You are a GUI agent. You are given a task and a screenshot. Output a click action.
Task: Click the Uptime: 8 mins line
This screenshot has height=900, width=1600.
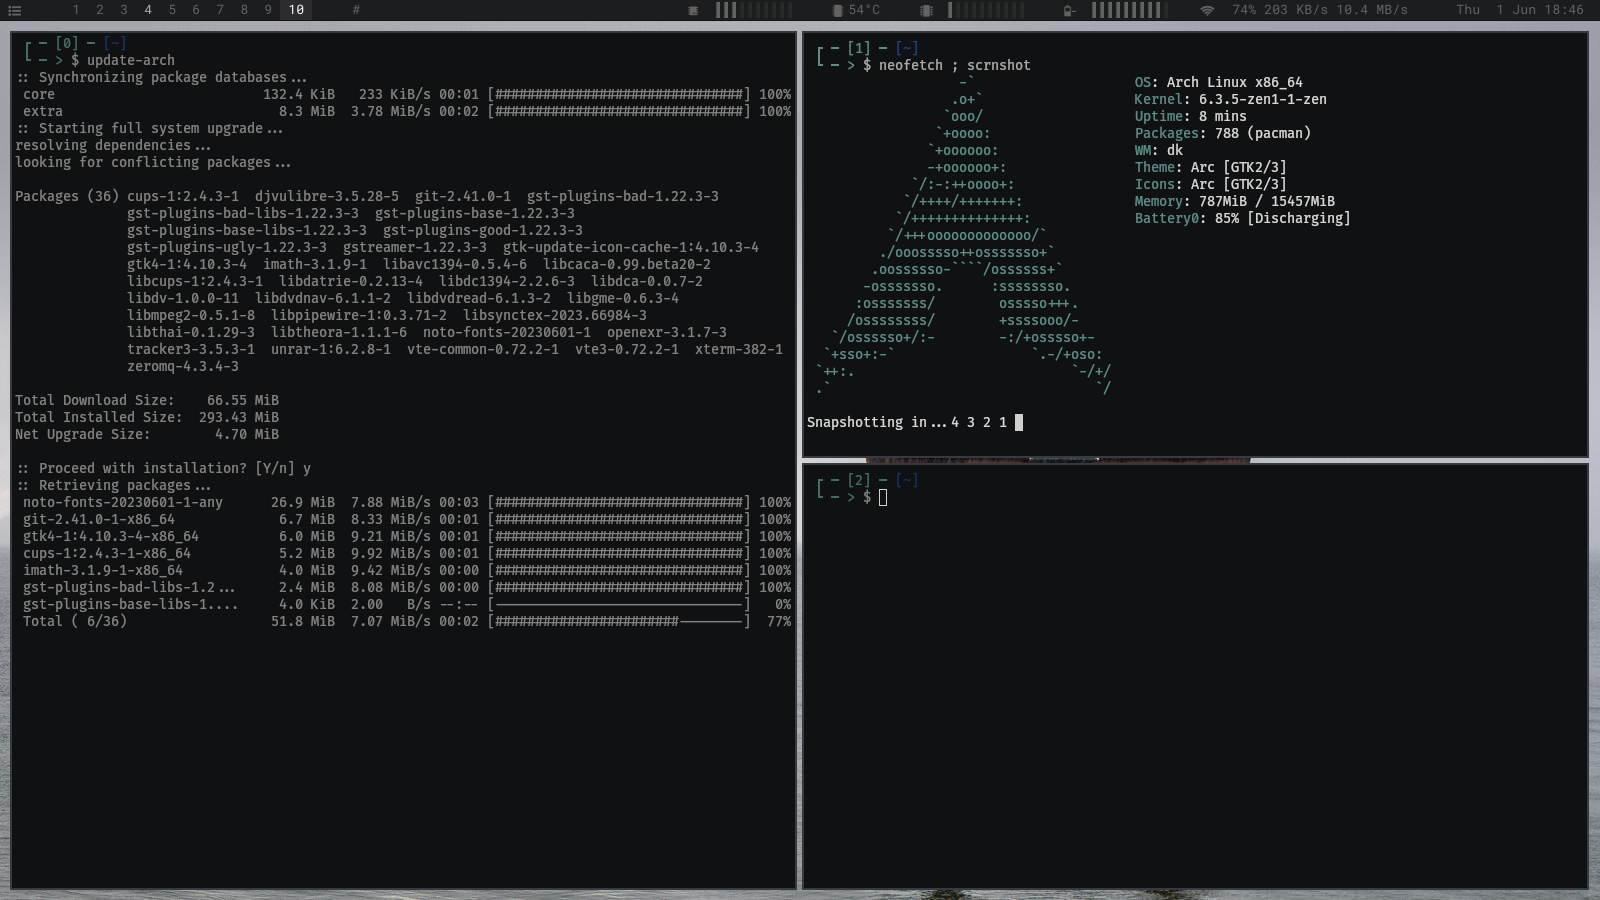click(x=1191, y=116)
